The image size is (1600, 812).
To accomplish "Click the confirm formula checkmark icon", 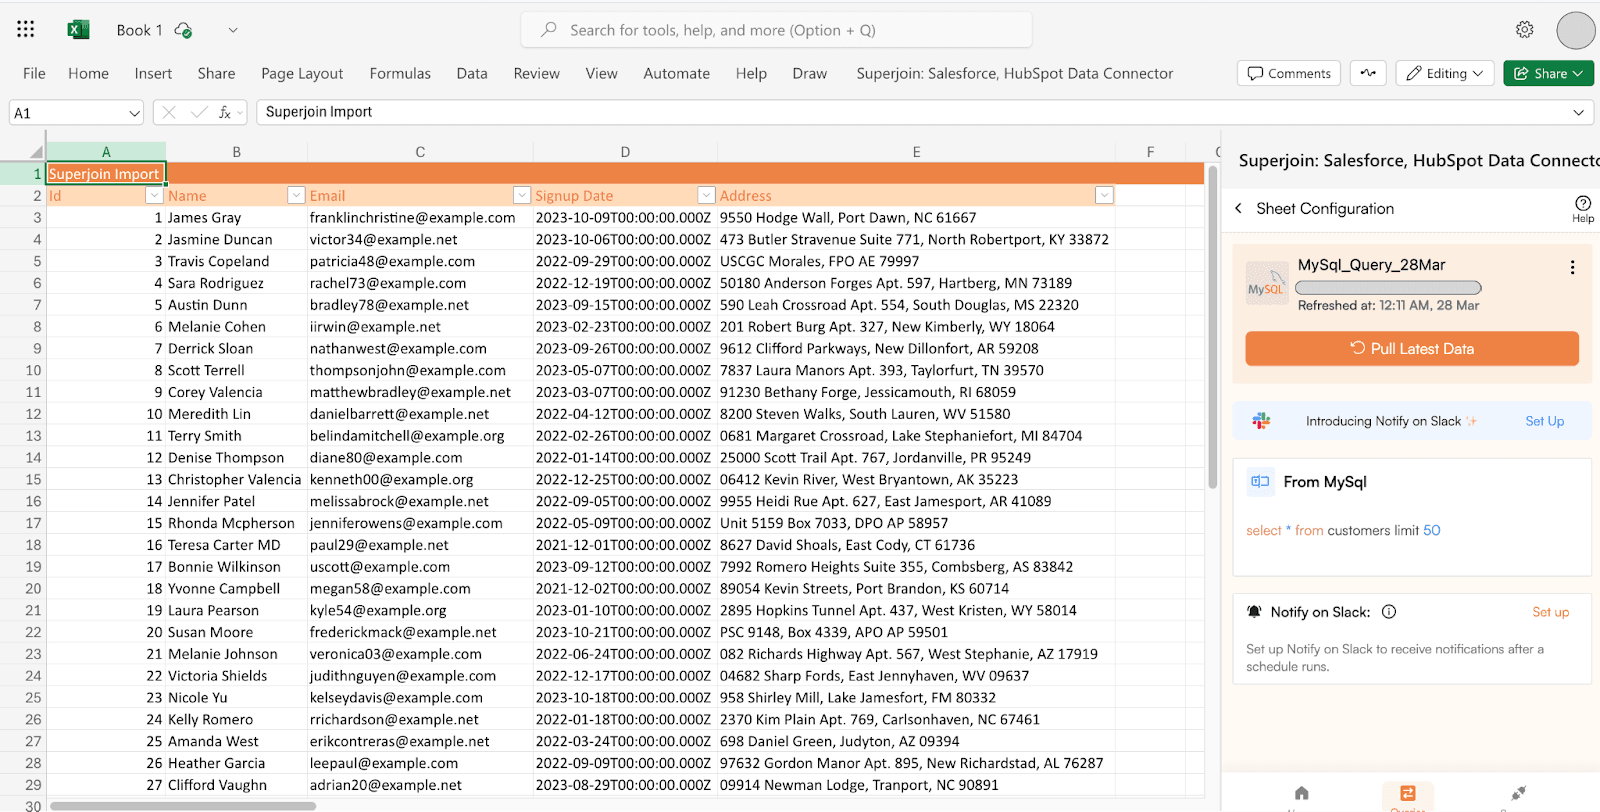I will pyautogui.click(x=198, y=113).
